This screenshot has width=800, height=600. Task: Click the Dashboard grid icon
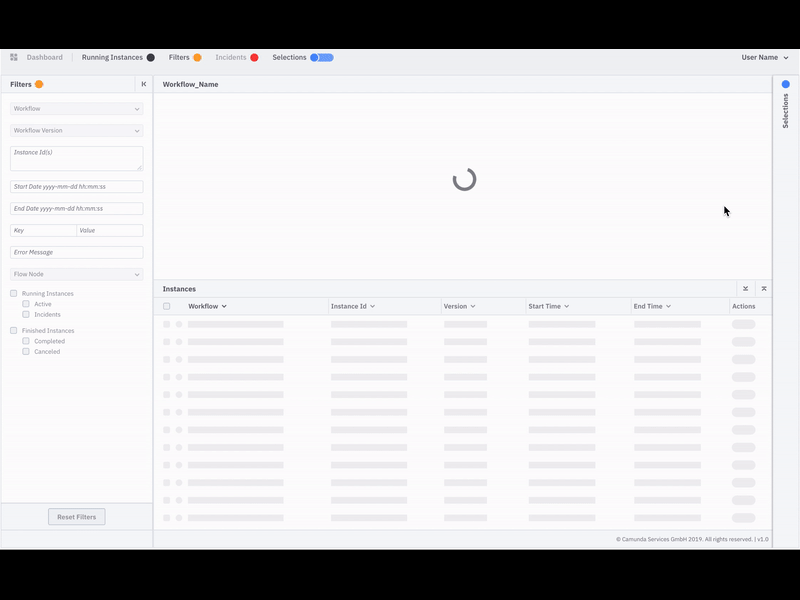pos(14,57)
